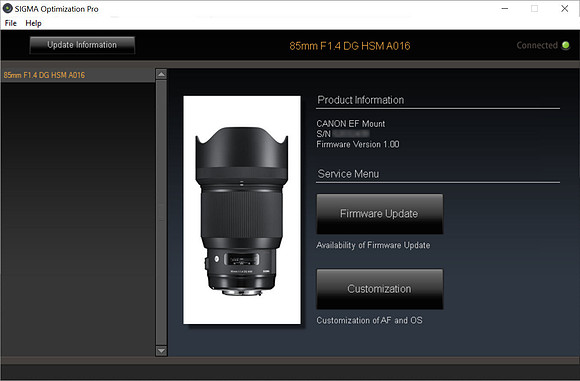This screenshot has width=580, height=381.
Task: Click the Service Menu heading
Action: tap(348, 174)
